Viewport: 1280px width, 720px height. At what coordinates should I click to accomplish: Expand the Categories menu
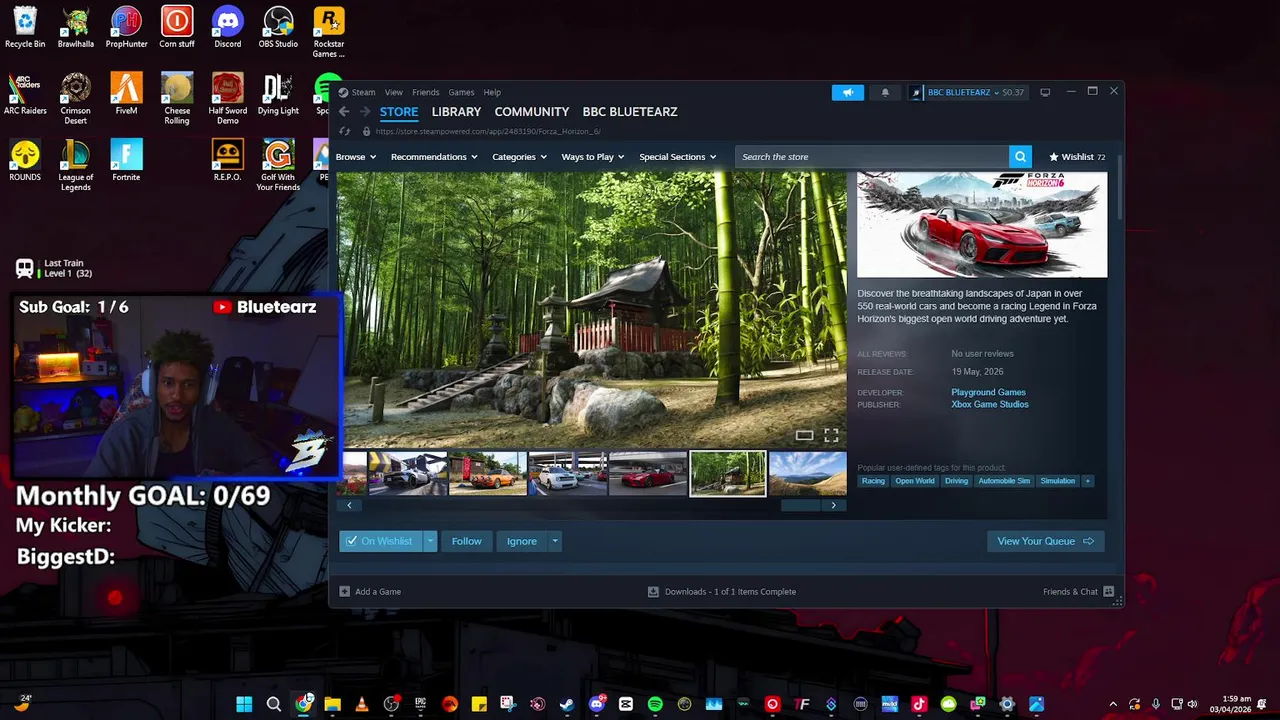(519, 157)
